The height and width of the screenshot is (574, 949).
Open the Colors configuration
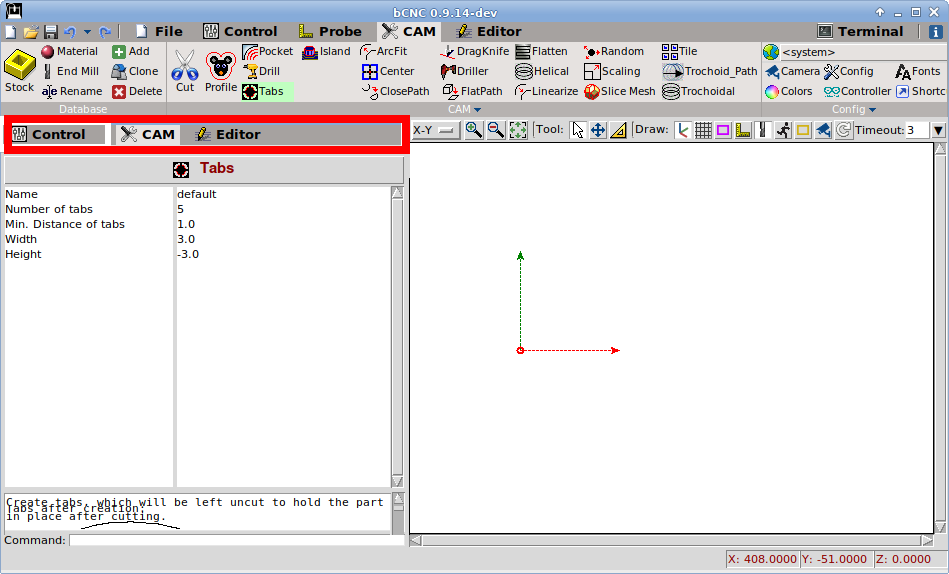point(788,91)
